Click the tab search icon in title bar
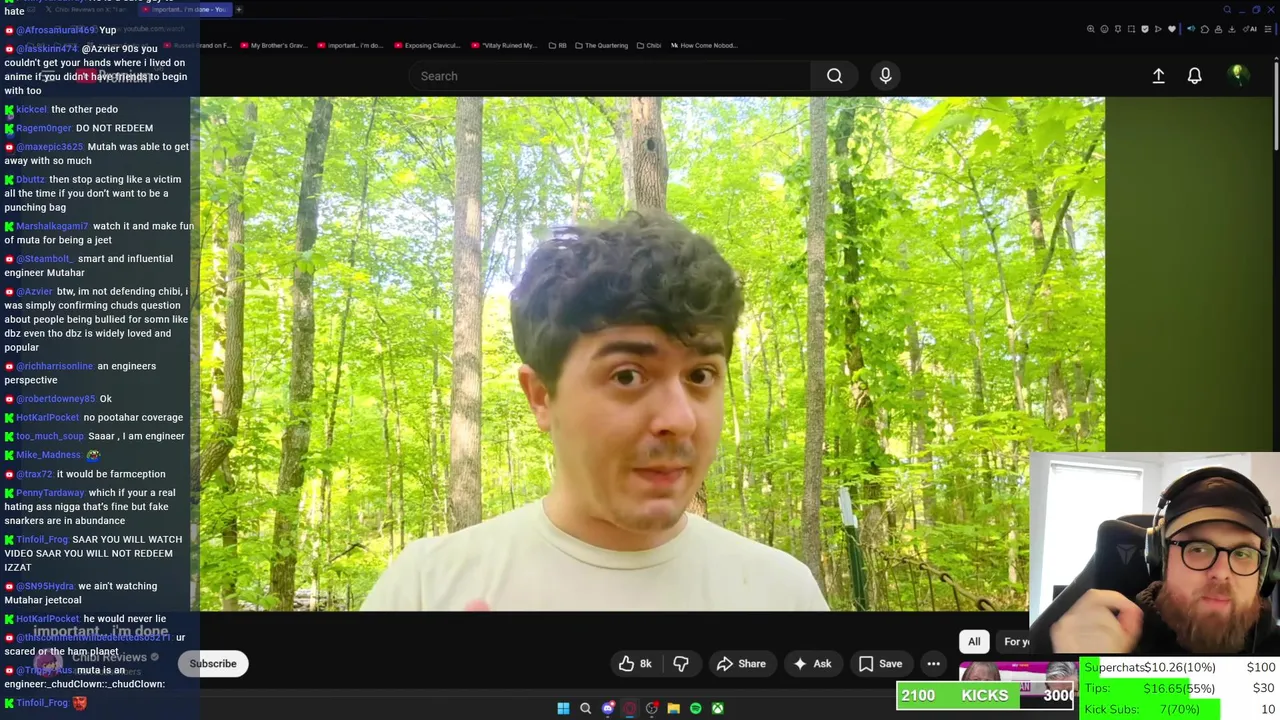This screenshot has height=720, width=1280. [x=1227, y=9]
